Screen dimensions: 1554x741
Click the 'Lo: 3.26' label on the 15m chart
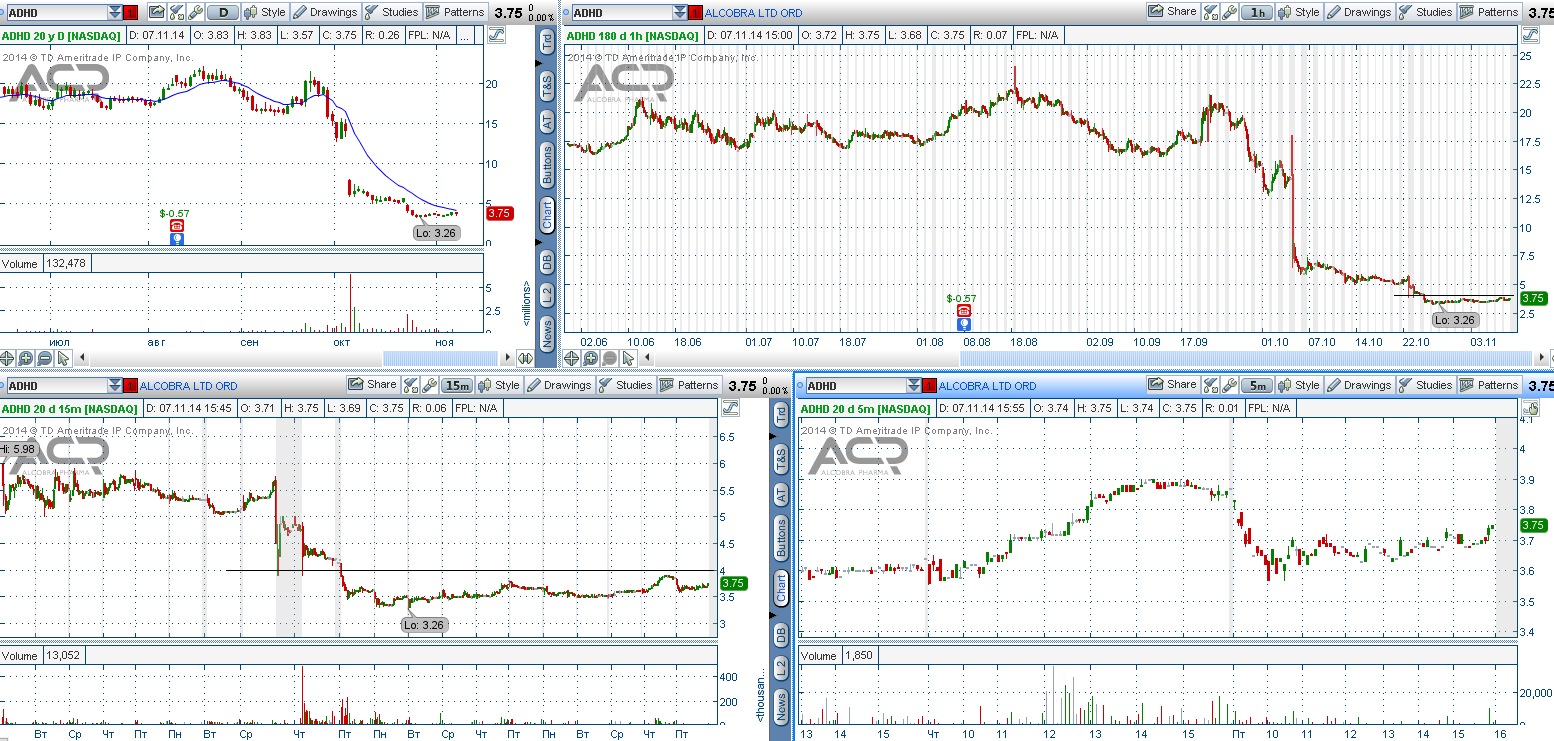click(x=424, y=625)
